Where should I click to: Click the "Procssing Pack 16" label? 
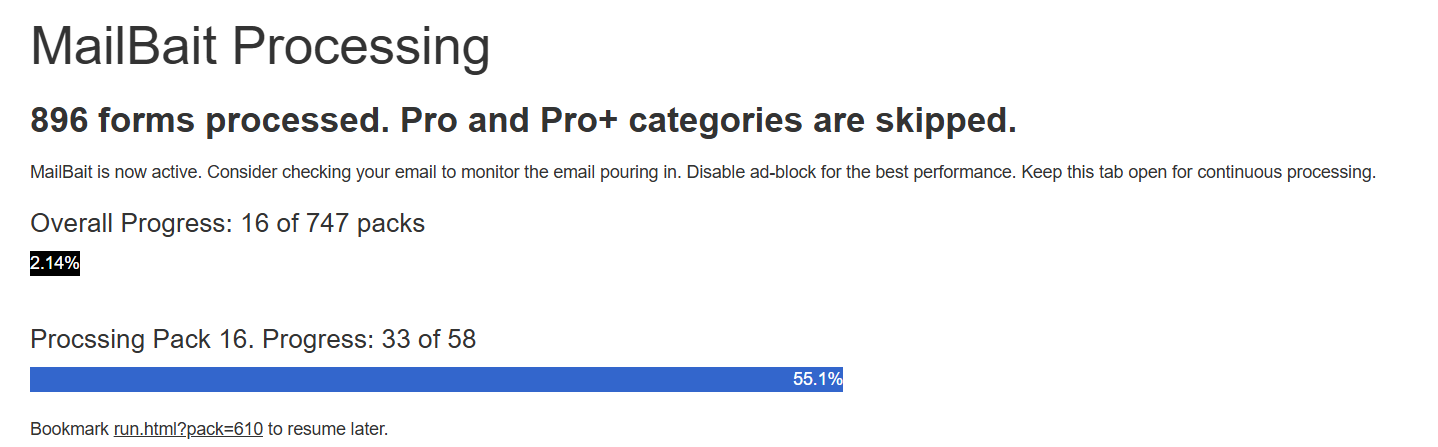pos(142,340)
